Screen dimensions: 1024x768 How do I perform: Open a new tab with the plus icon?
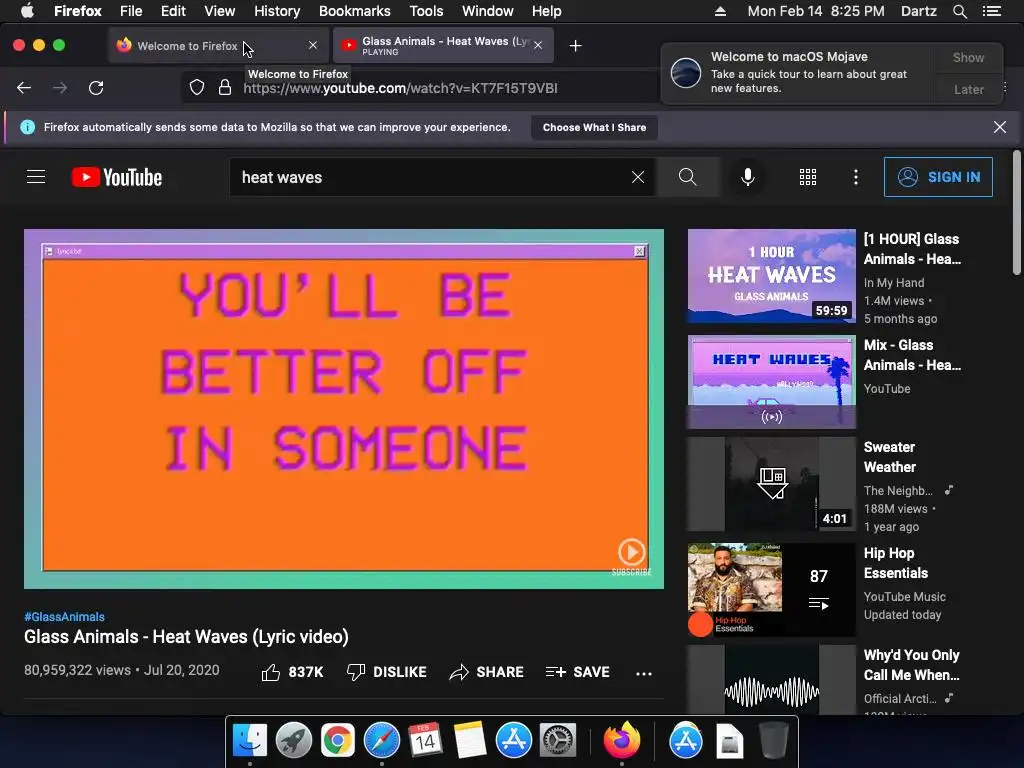(575, 46)
